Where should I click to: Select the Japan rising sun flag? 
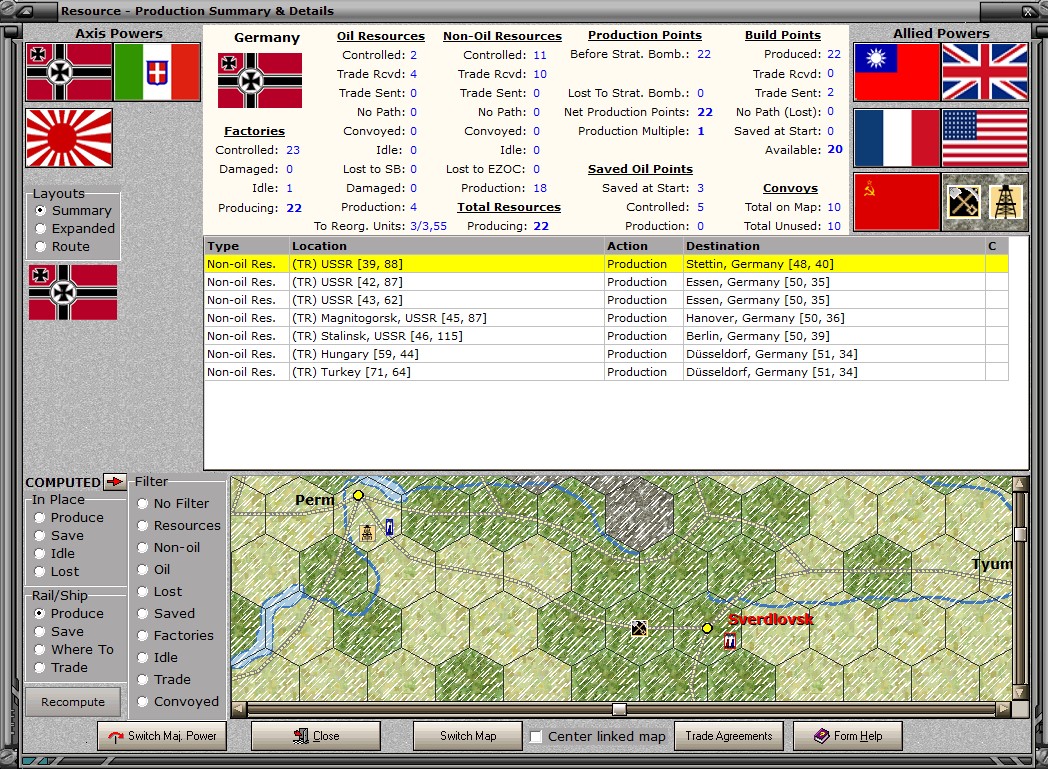[70, 138]
